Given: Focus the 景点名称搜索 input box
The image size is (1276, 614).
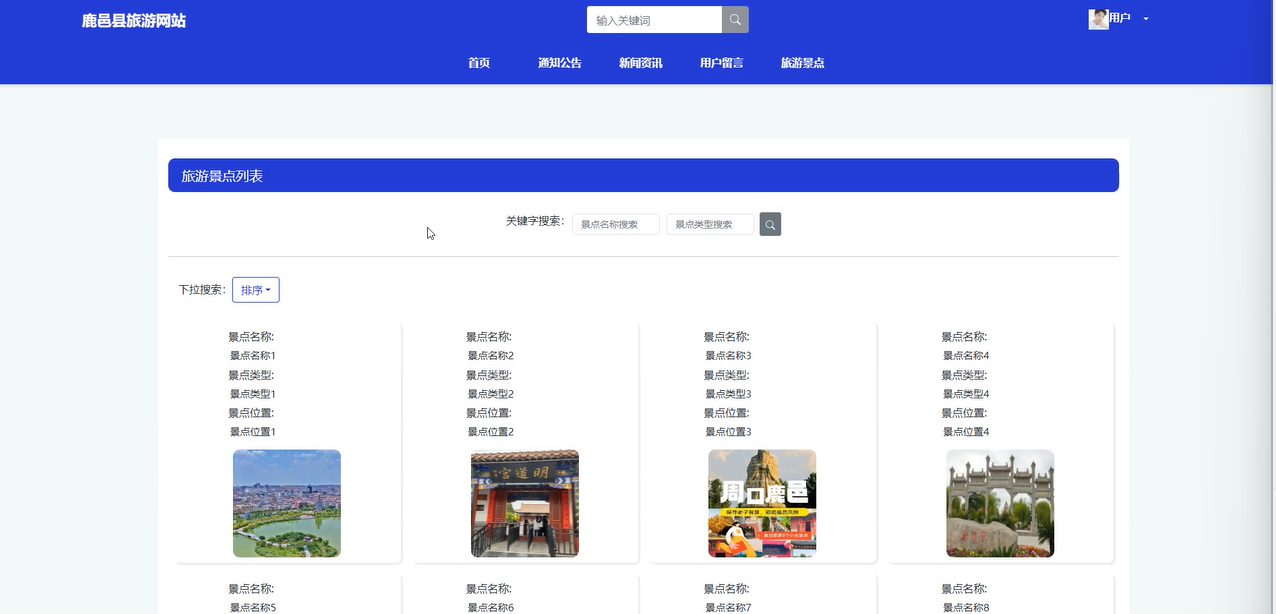Looking at the screenshot, I should point(616,225).
